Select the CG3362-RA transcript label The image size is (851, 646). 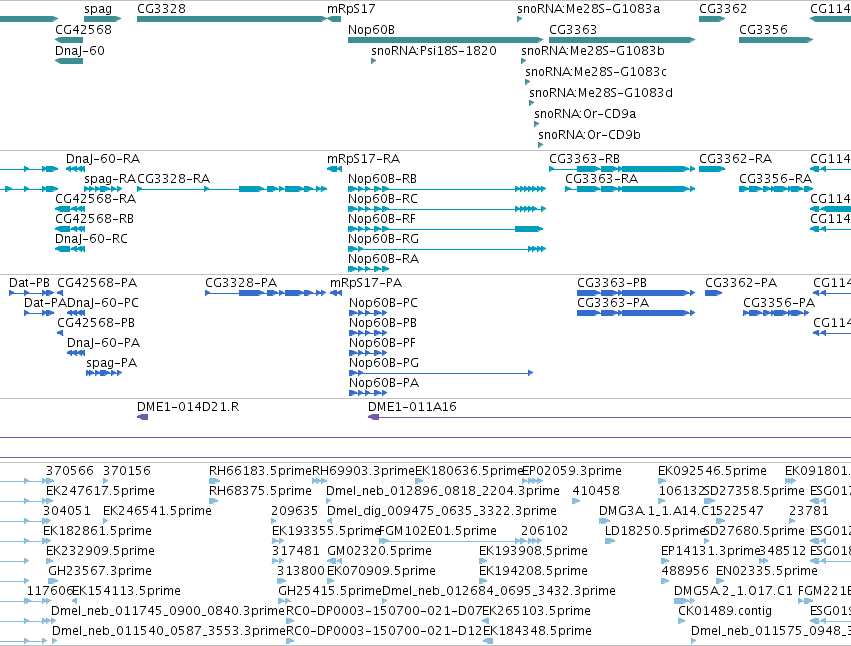pos(735,159)
